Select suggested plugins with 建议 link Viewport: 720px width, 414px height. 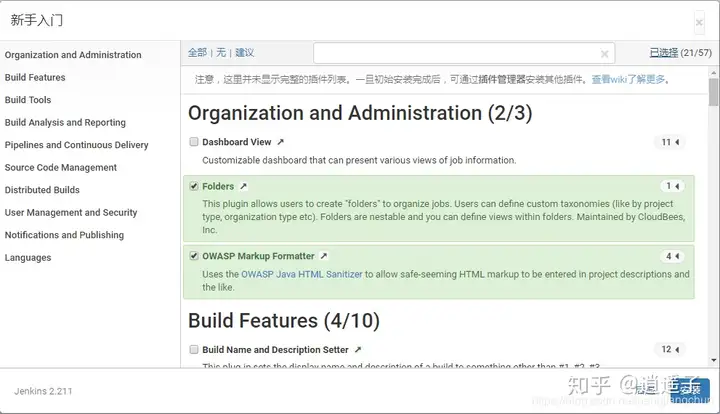coord(245,53)
